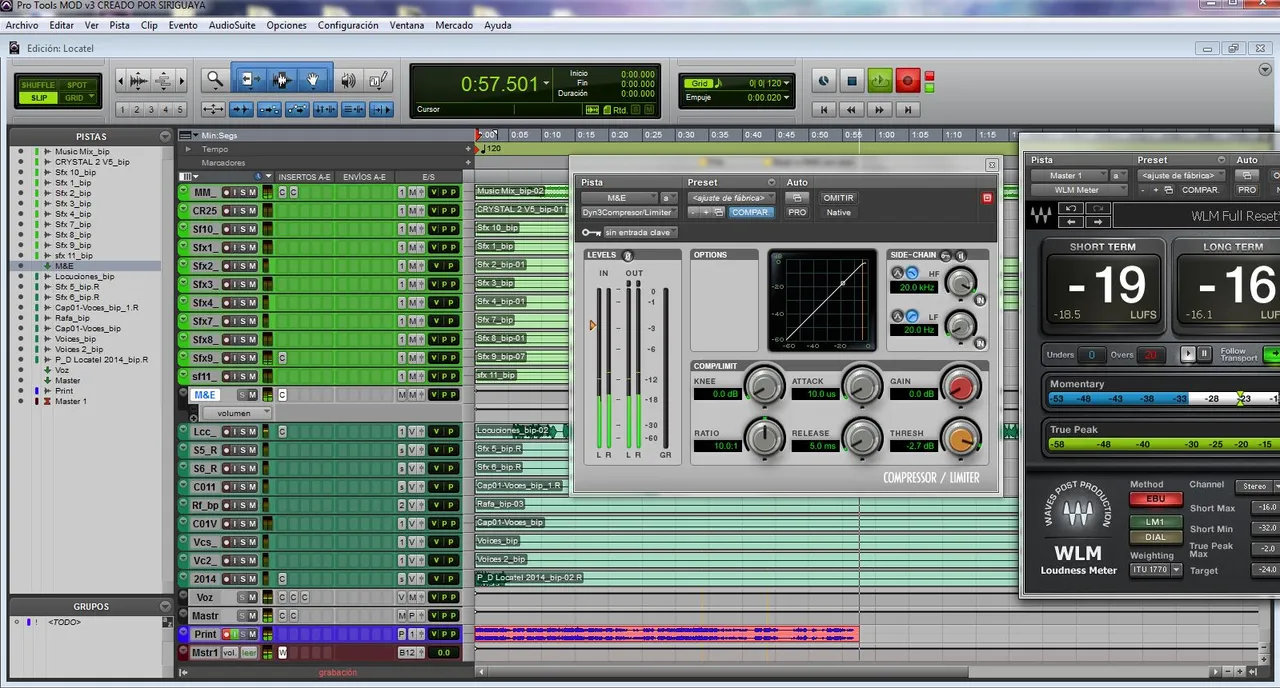Screen dimensions: 1280x688
Task: Enable SHUFFLE edit mode
Action: [x=38, y=85]
